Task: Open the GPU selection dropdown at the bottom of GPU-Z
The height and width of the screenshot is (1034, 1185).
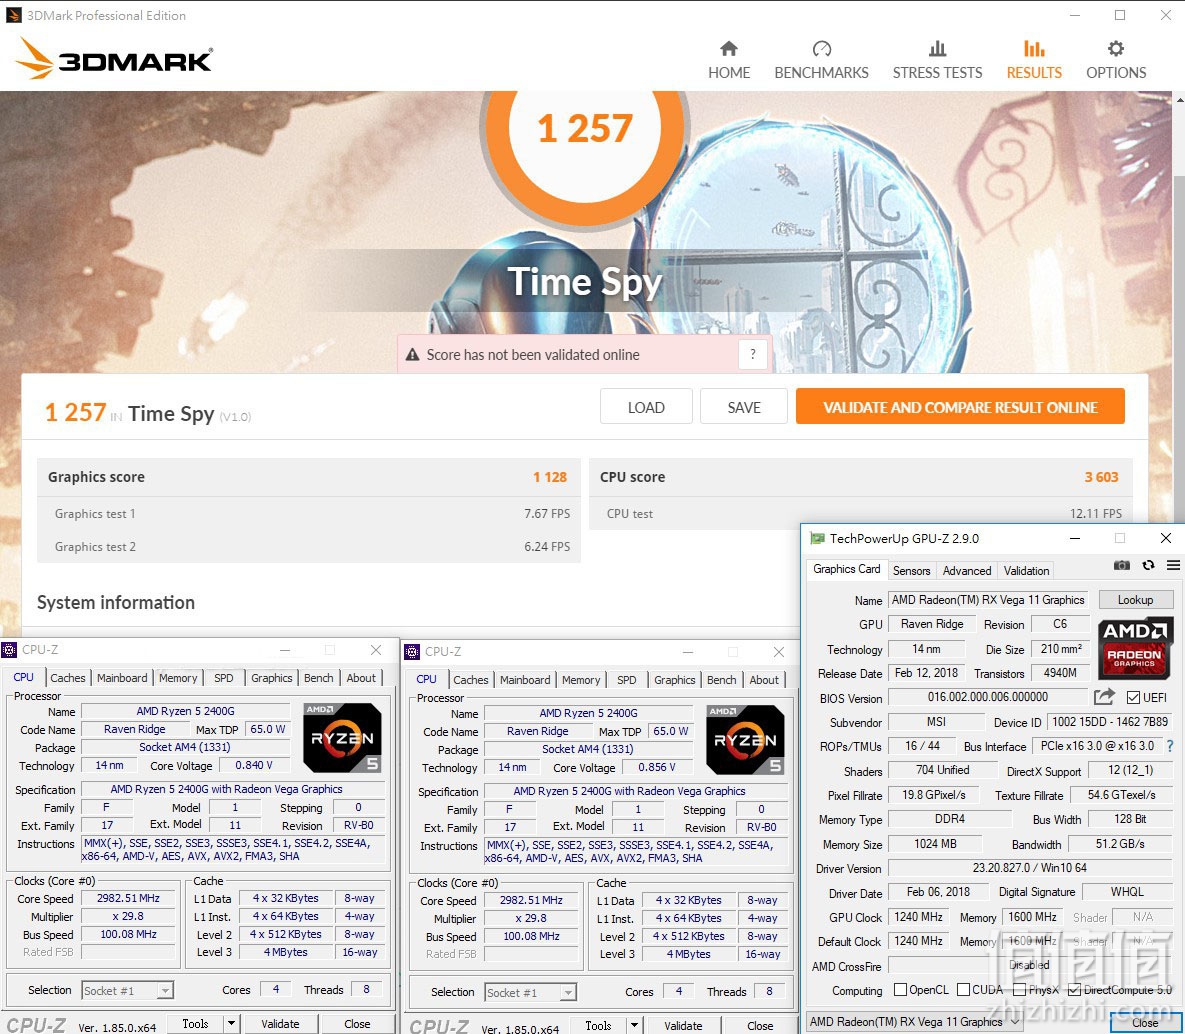Action: (914, 1022)
